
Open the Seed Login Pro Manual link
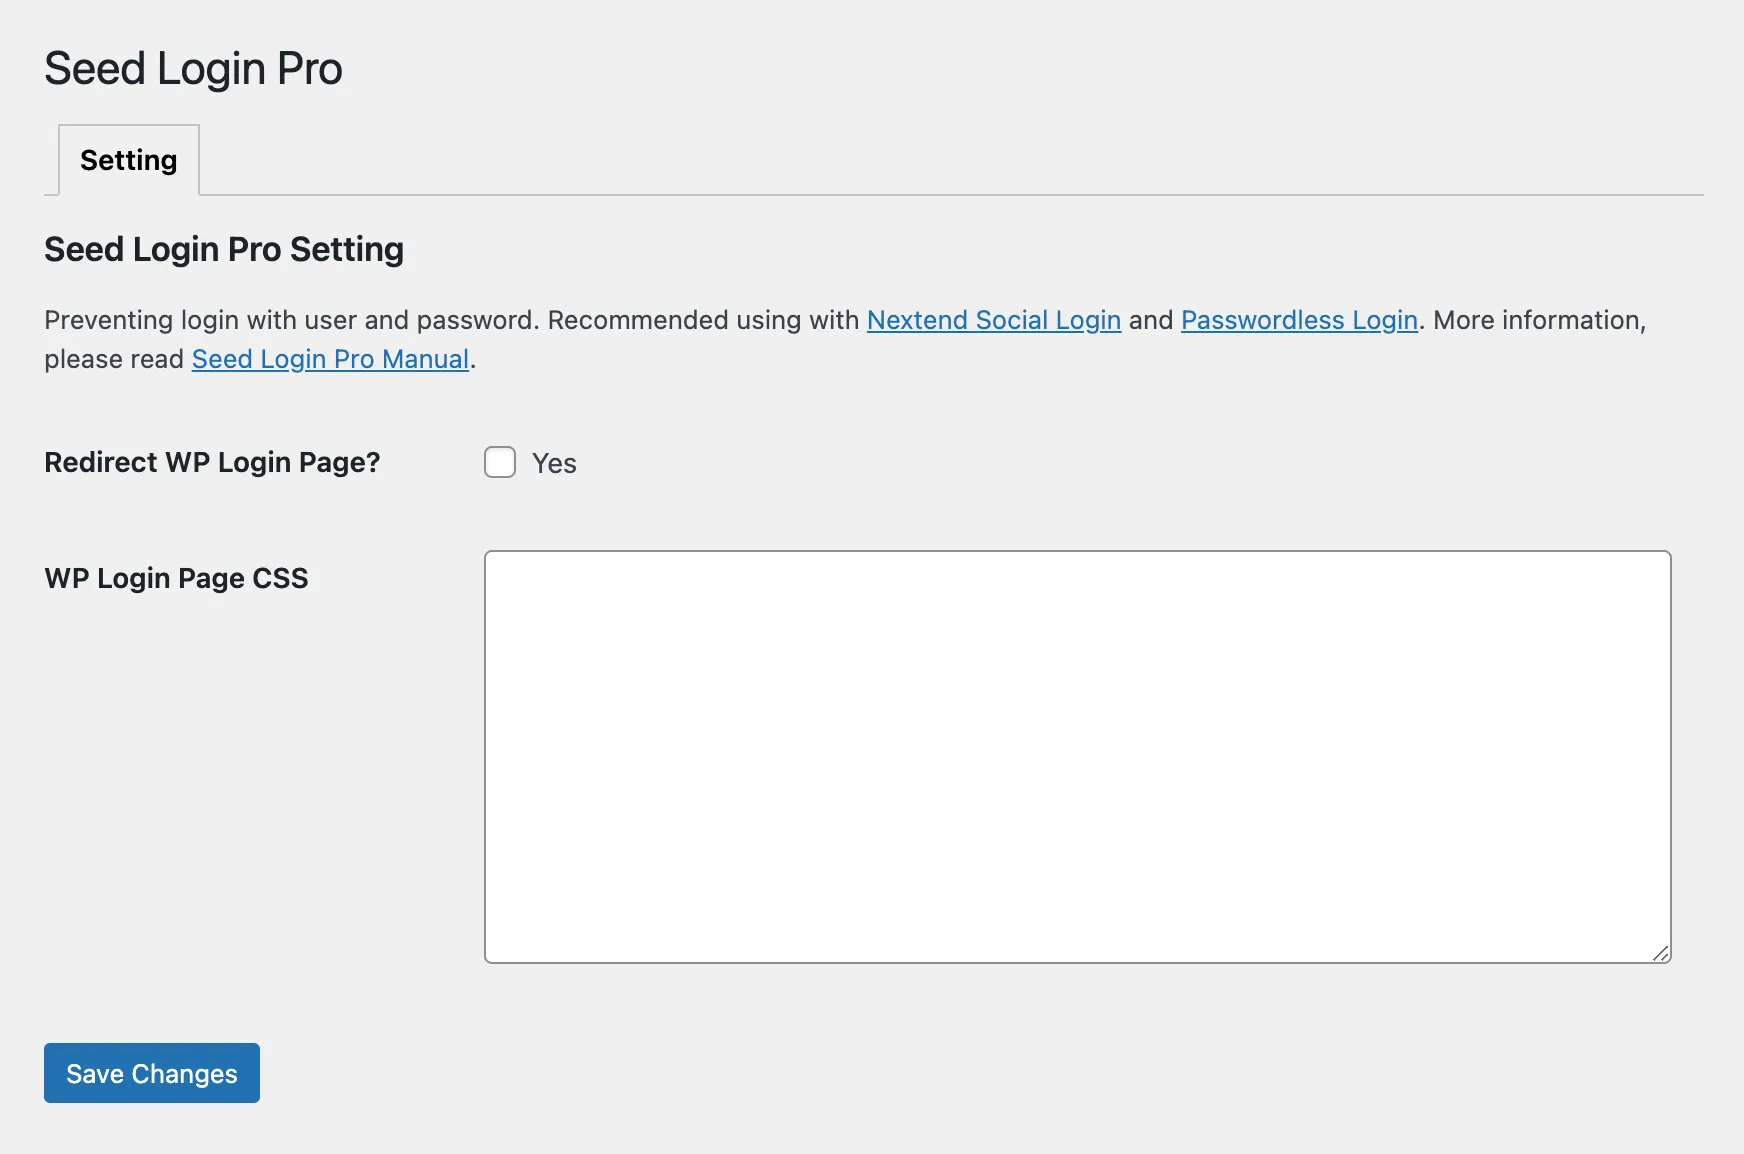(330, 359)
